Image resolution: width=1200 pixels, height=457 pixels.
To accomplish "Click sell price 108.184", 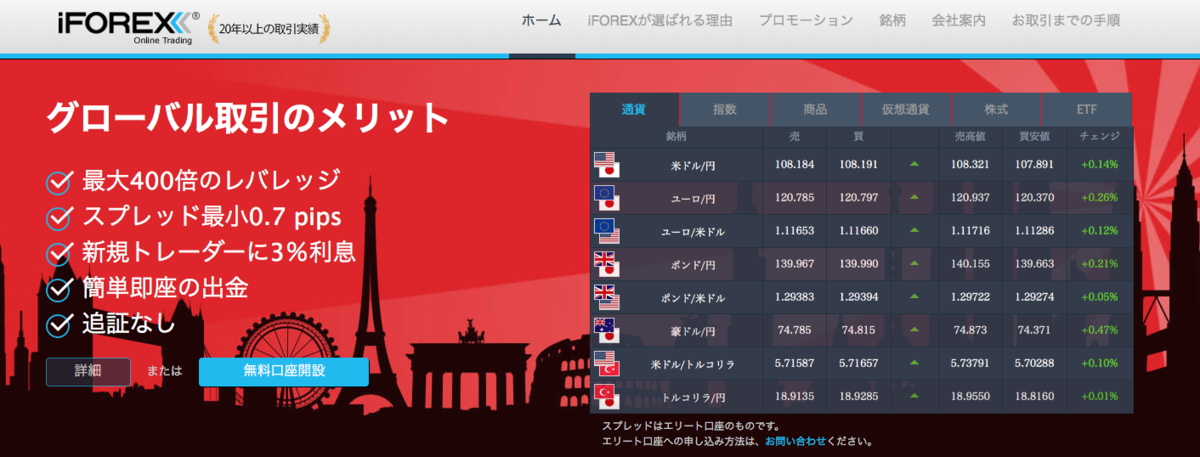I will [794, 164].
